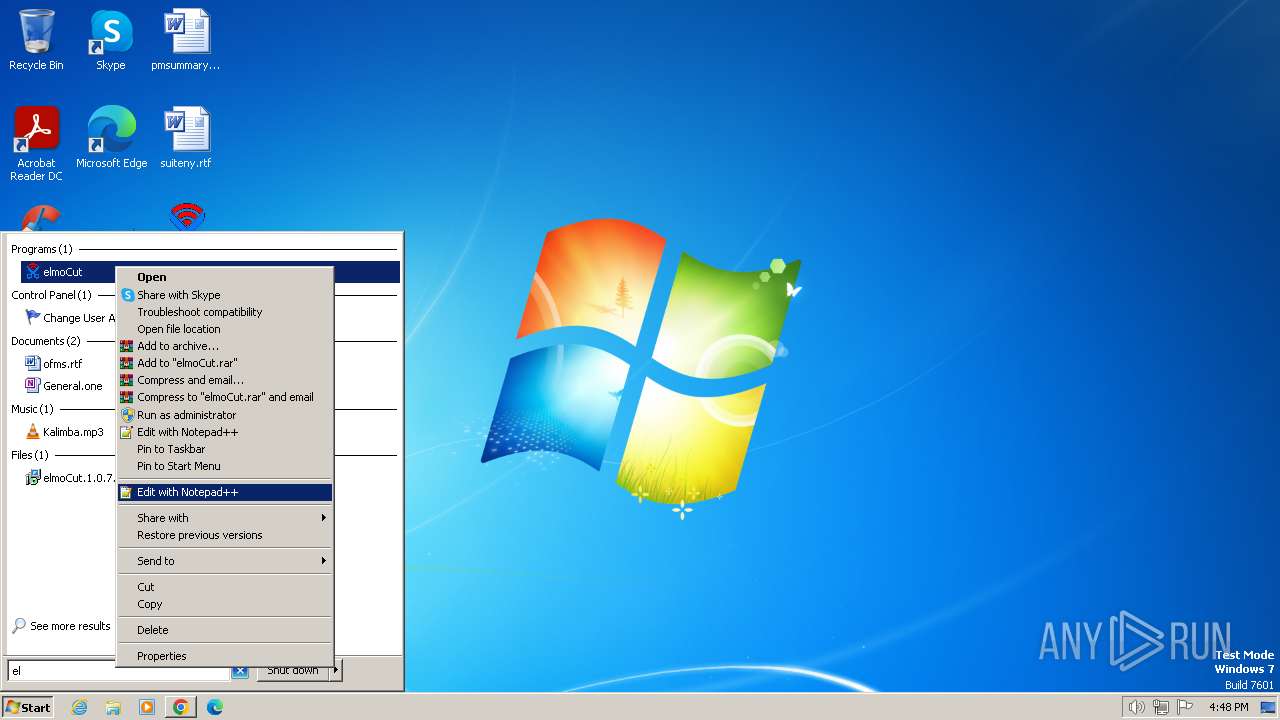Open Google Chrome from the taskbar
This screenshot has height=720, width=1280.
coord(181,707)
